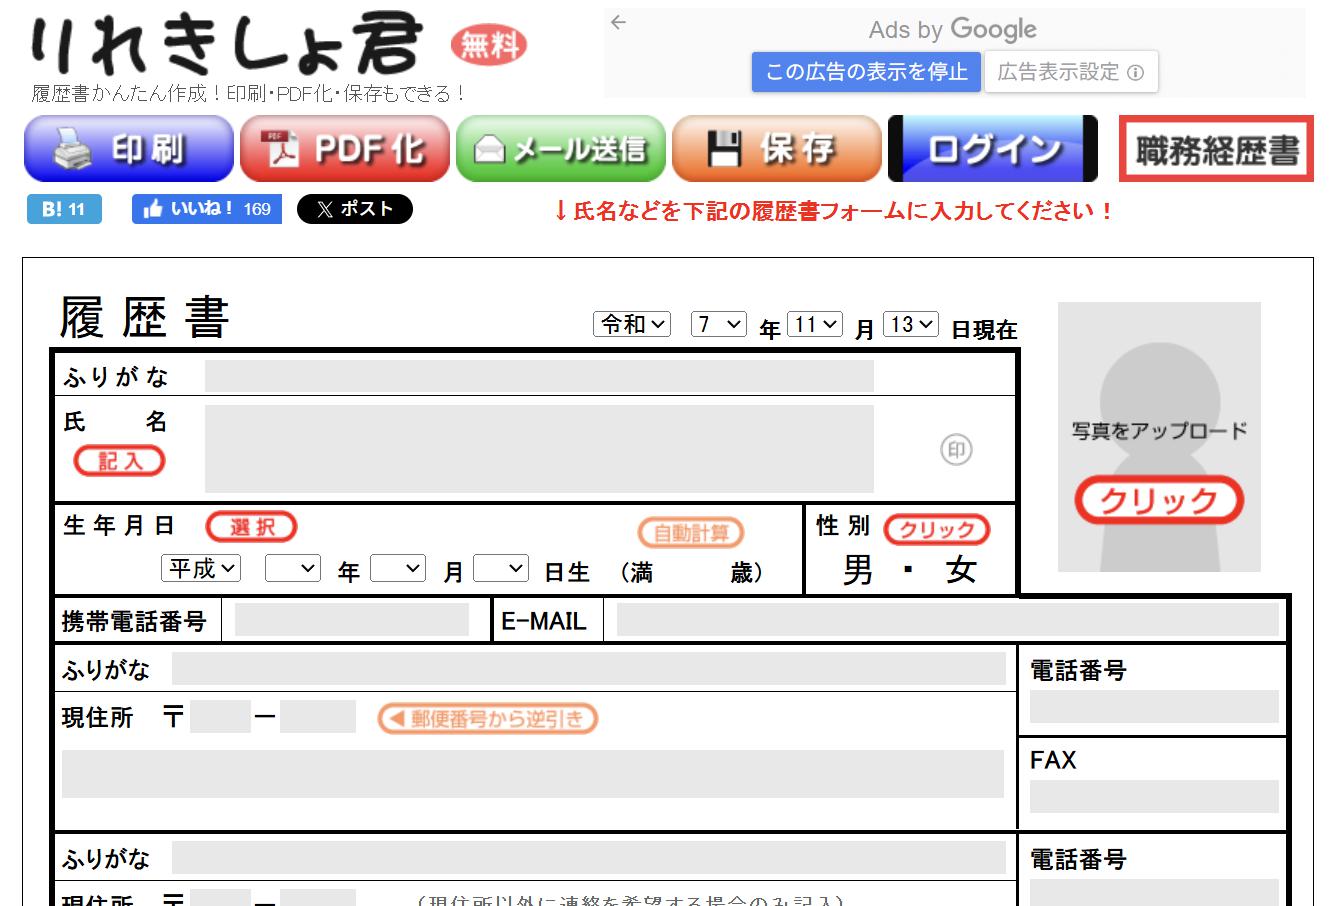
Task: Click the 保存 floppy disk button
Action: [777, 149]
